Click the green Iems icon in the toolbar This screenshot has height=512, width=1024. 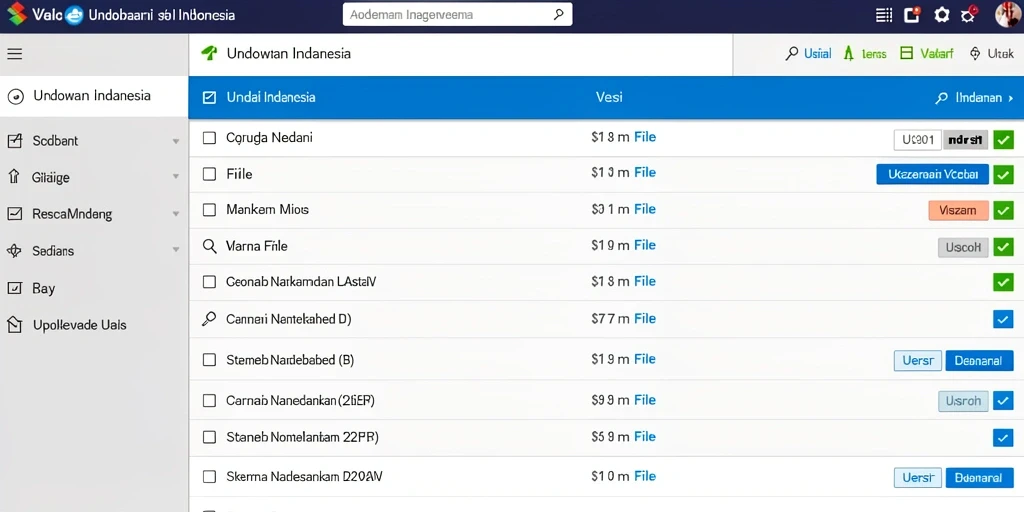(x=848, y=54)
